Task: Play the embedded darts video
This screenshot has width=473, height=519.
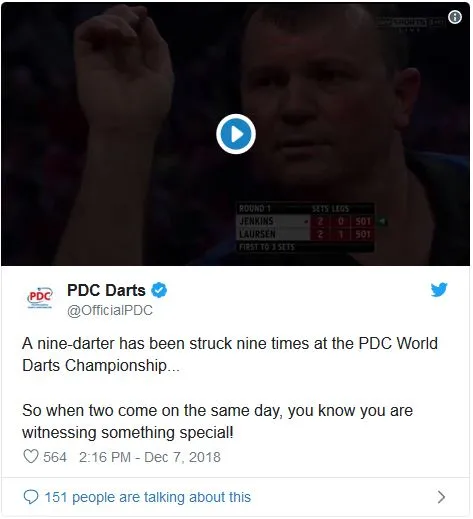Action: (x=236, y=134)
